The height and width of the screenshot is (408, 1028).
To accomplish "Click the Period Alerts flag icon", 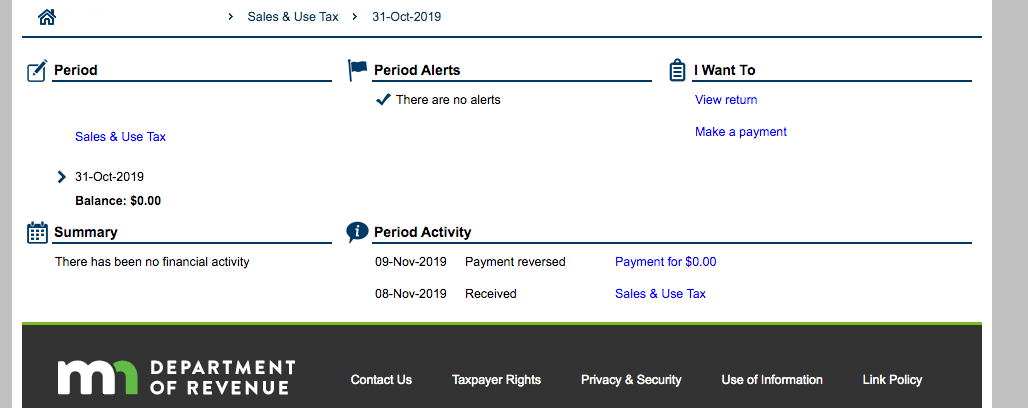I will [x=357, y=70].
